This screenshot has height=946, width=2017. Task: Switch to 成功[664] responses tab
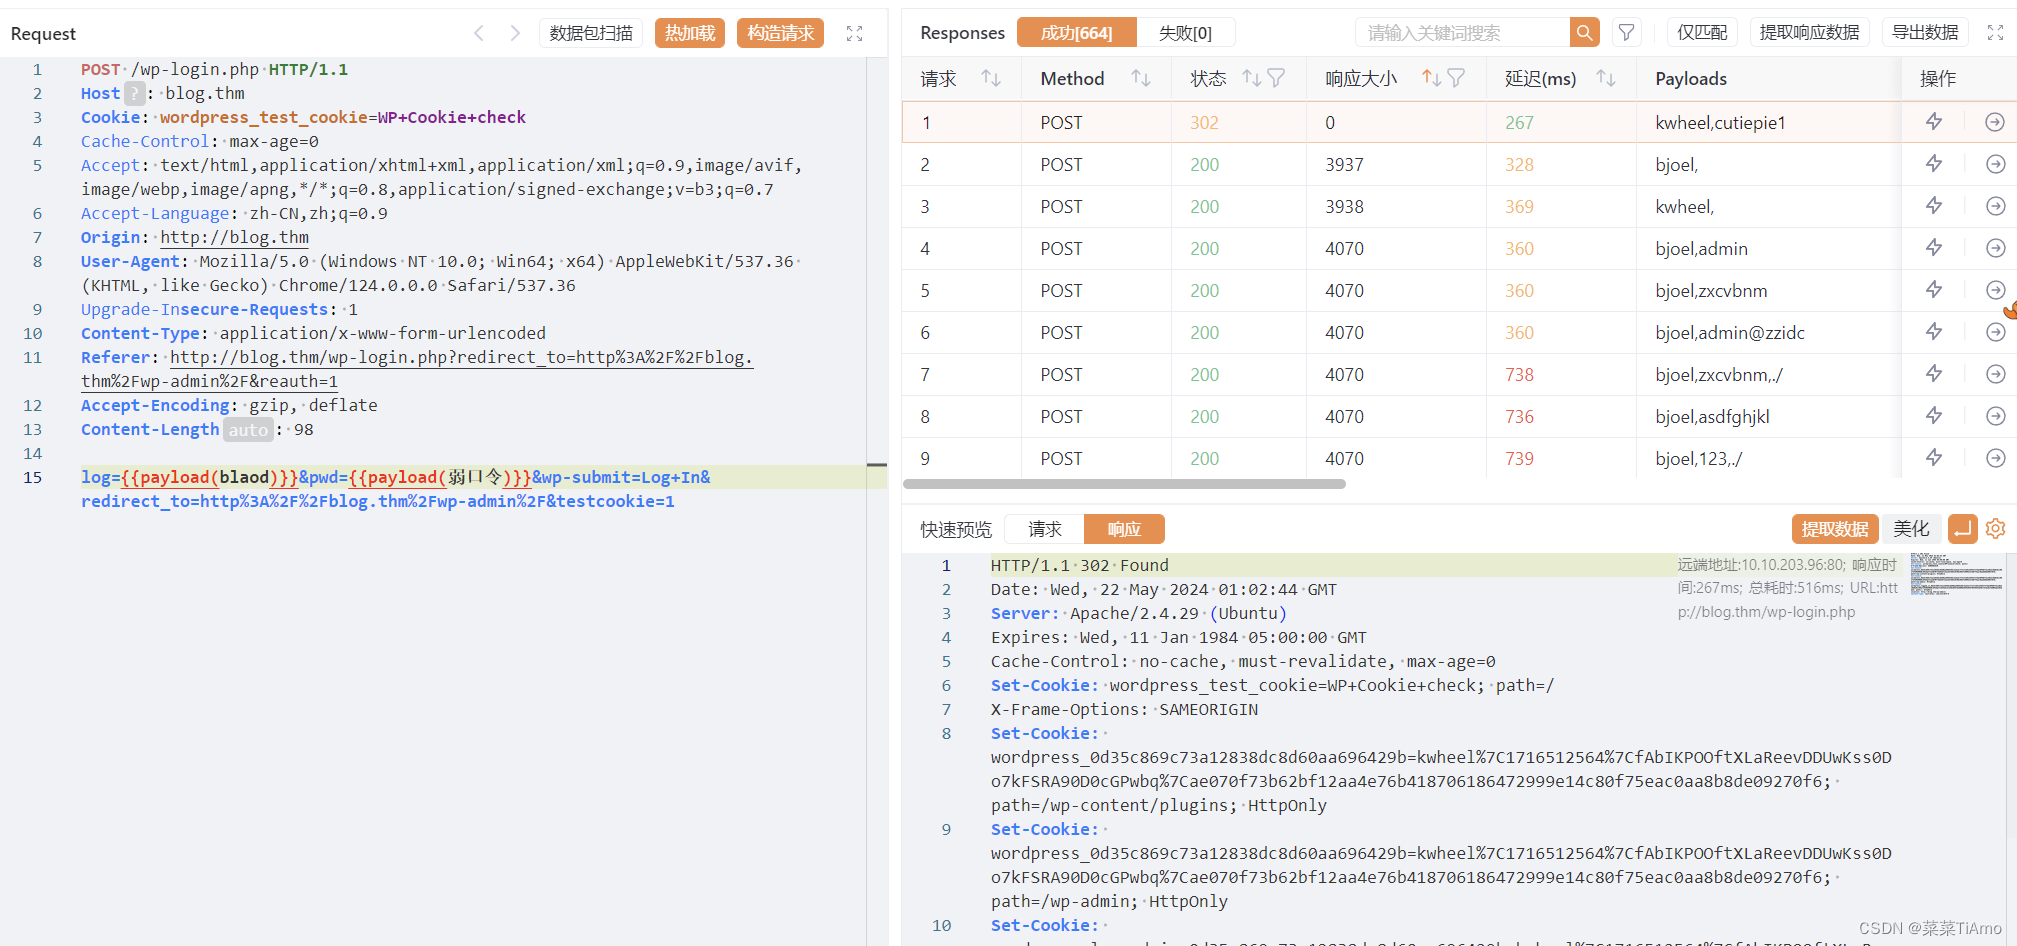tap(1077, 33)
